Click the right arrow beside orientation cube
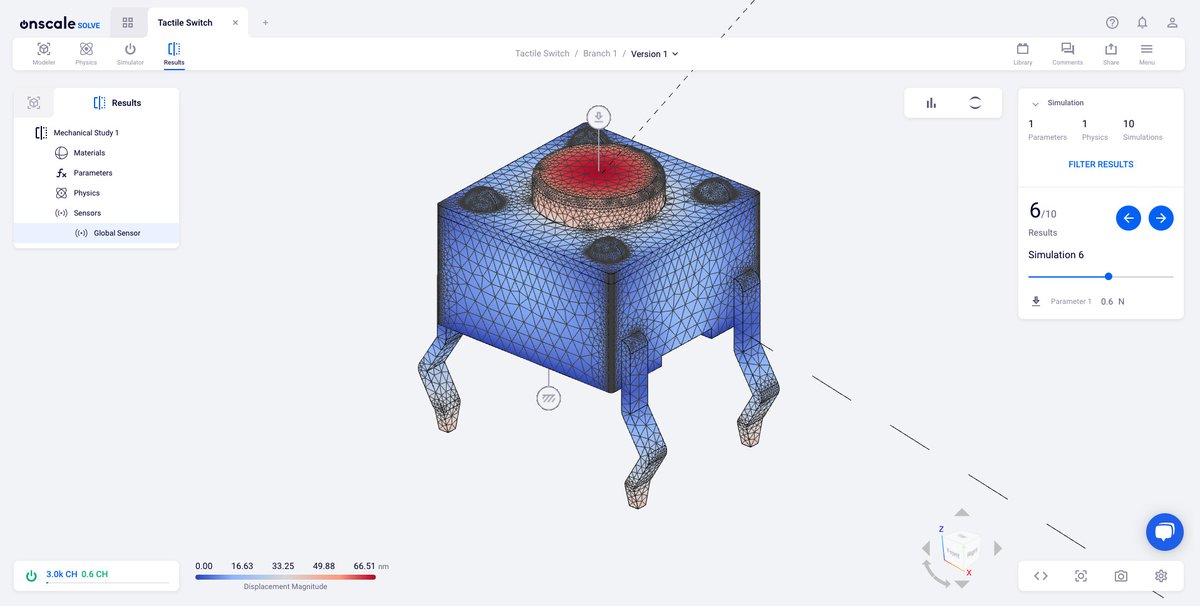The height and width of the screenshot is (606, 1200). click(x=997, y=547)
